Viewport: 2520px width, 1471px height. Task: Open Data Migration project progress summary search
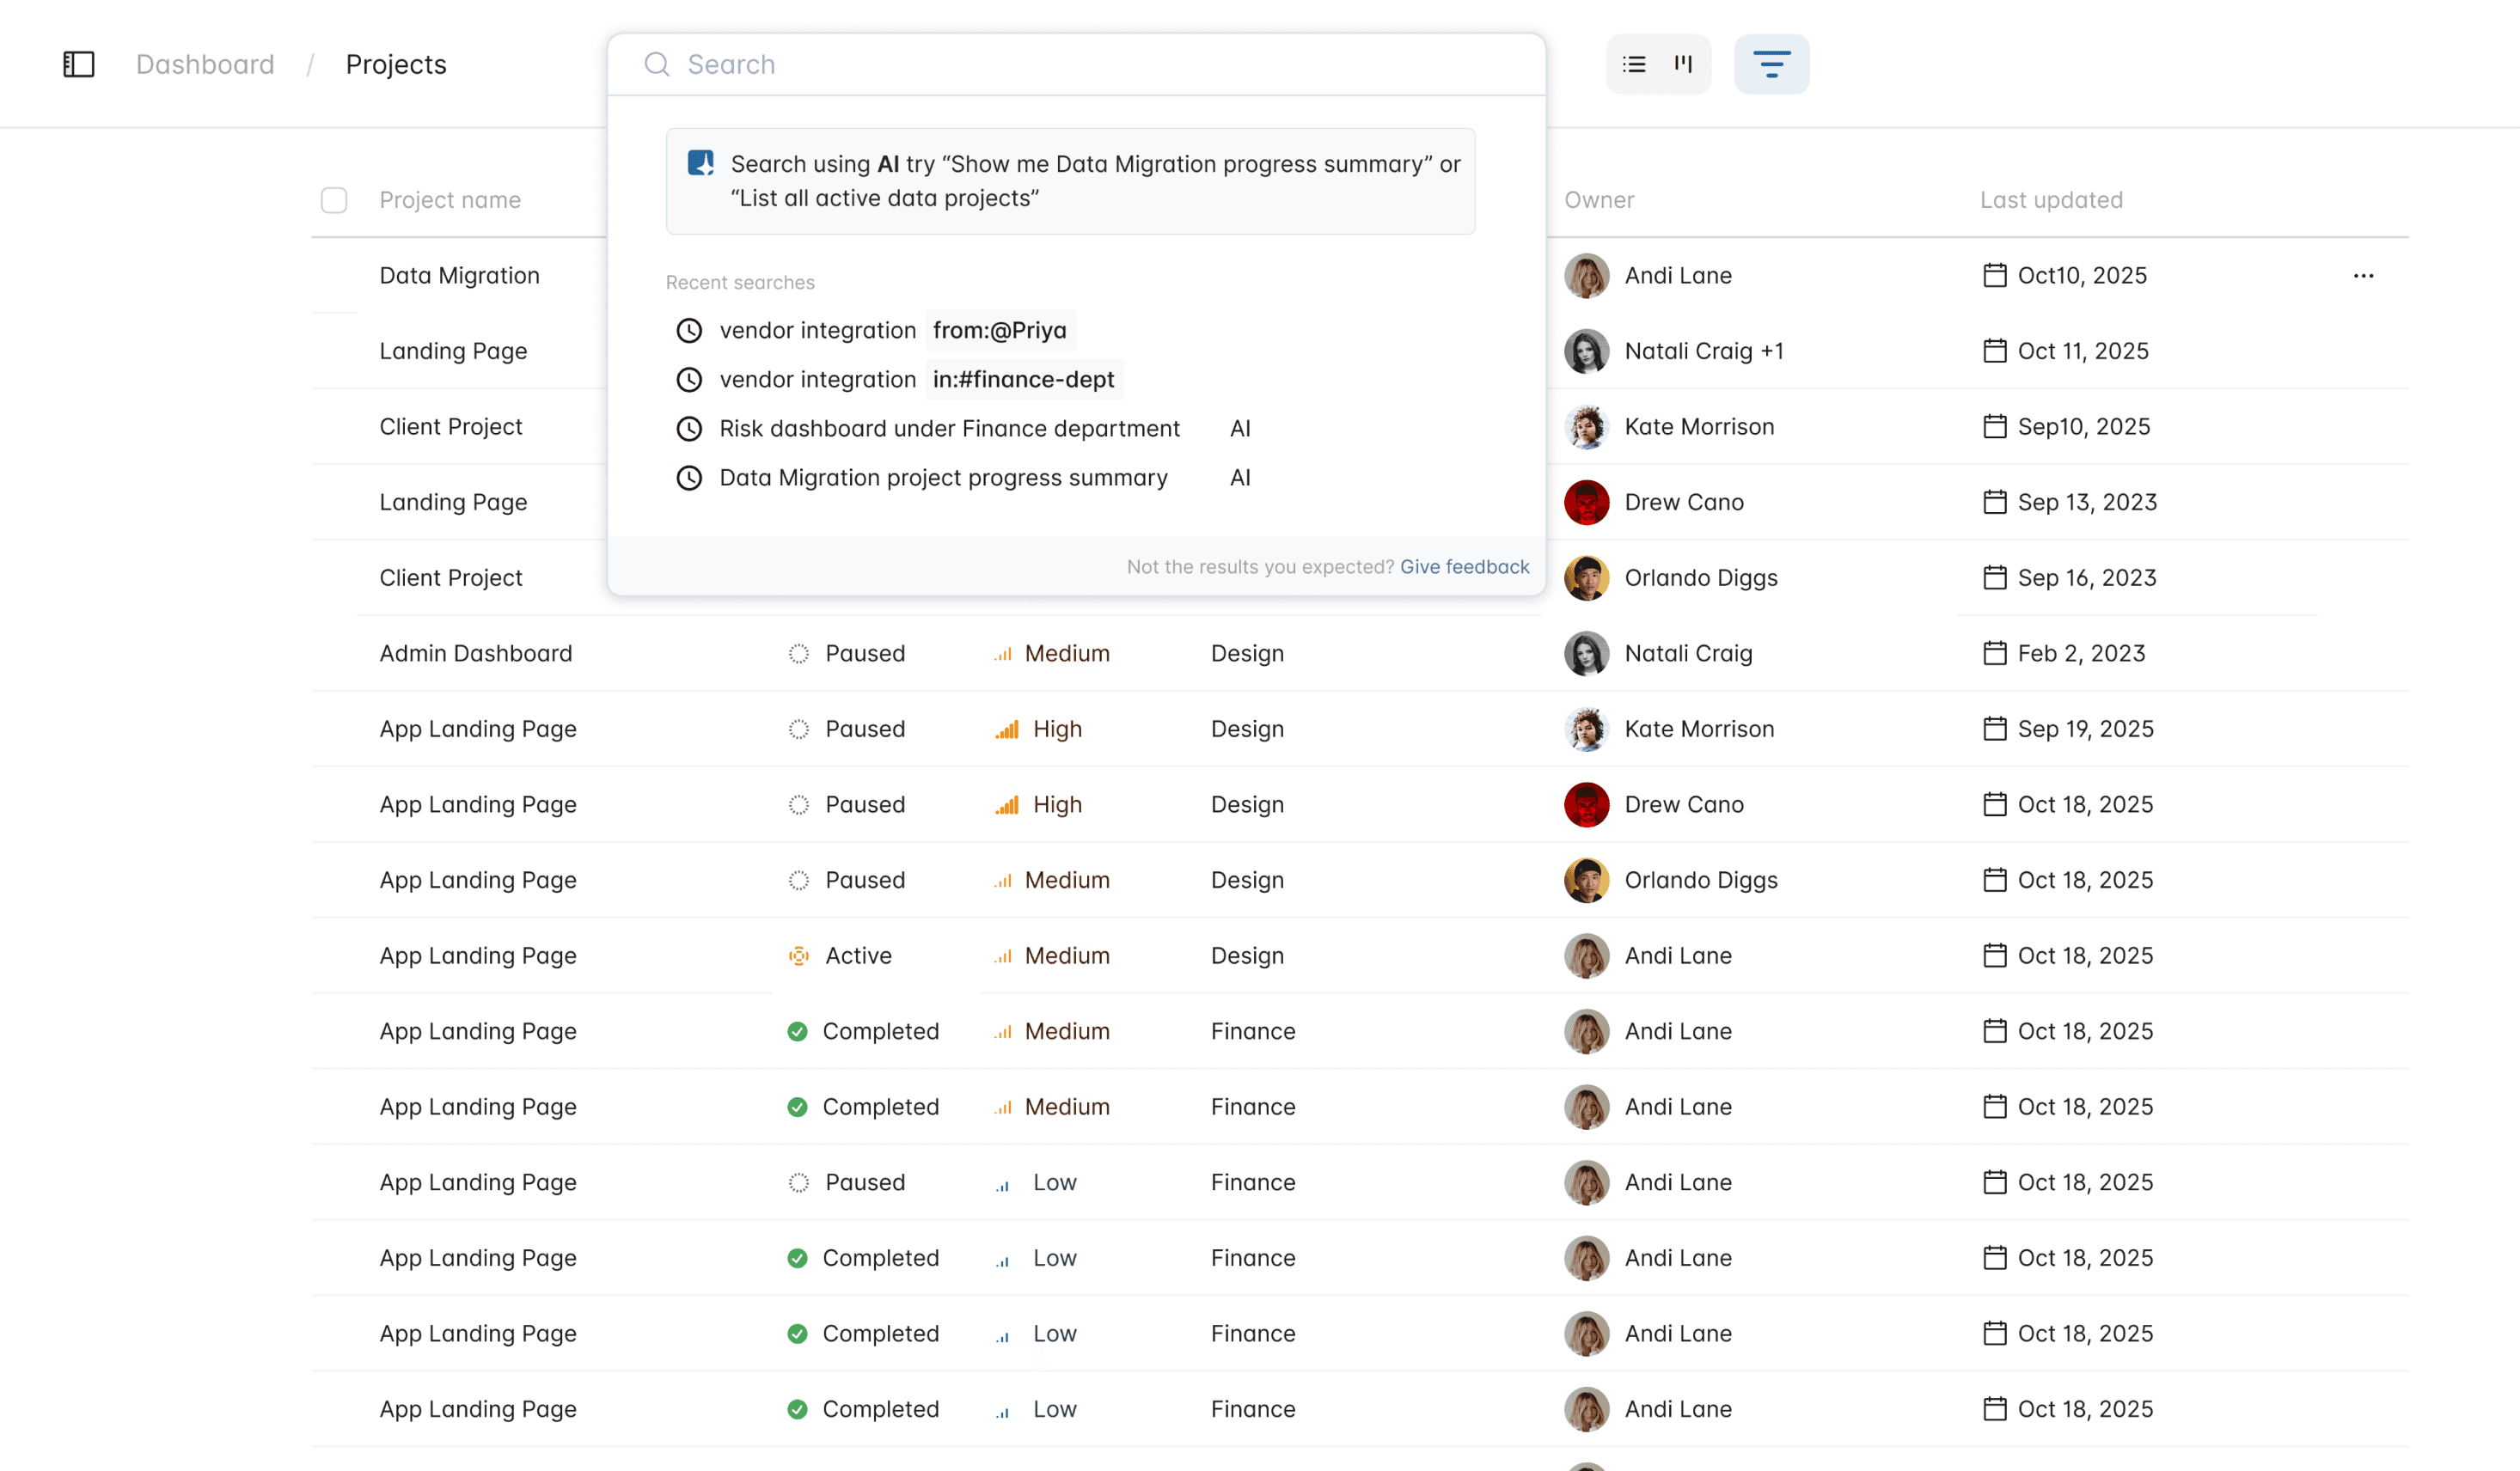(x=943, y=477)
